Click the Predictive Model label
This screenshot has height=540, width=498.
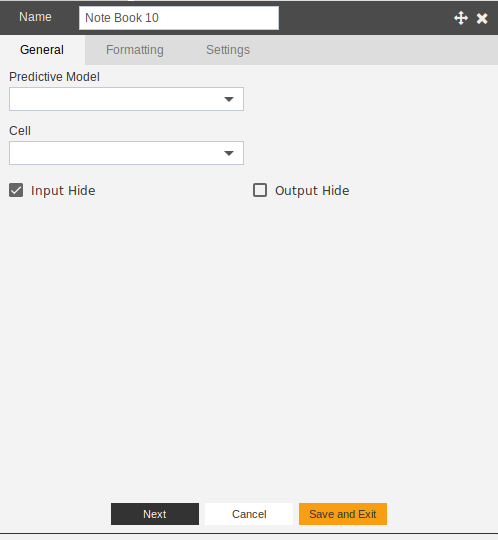(54, 77)
